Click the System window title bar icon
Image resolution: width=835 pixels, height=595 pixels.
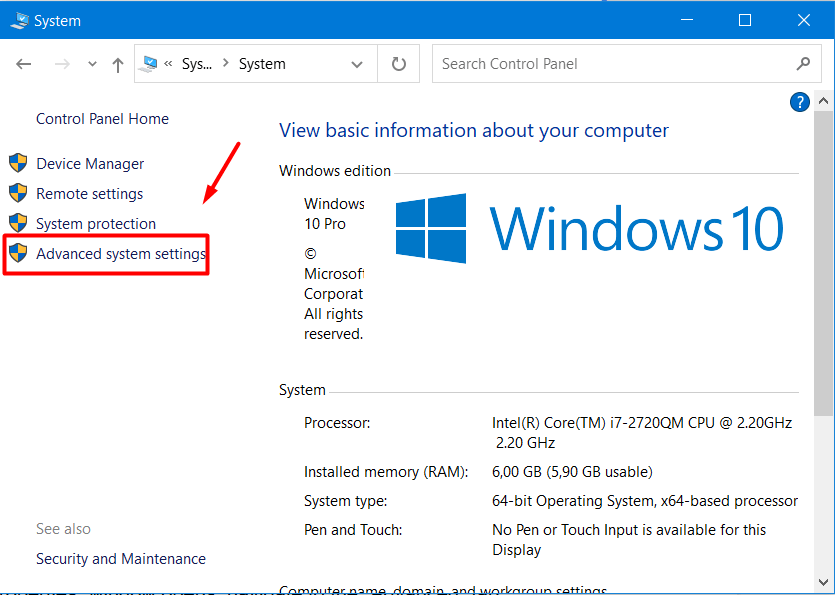20,20
